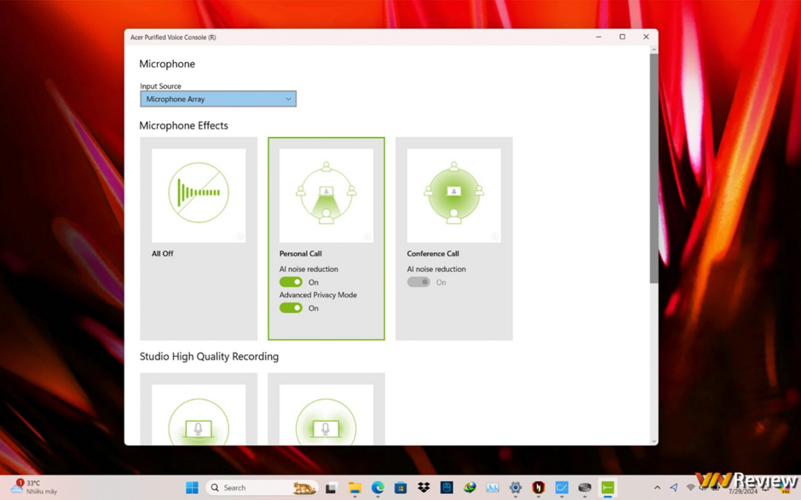Open Dropbox from the taskbar

pos(423,488)
